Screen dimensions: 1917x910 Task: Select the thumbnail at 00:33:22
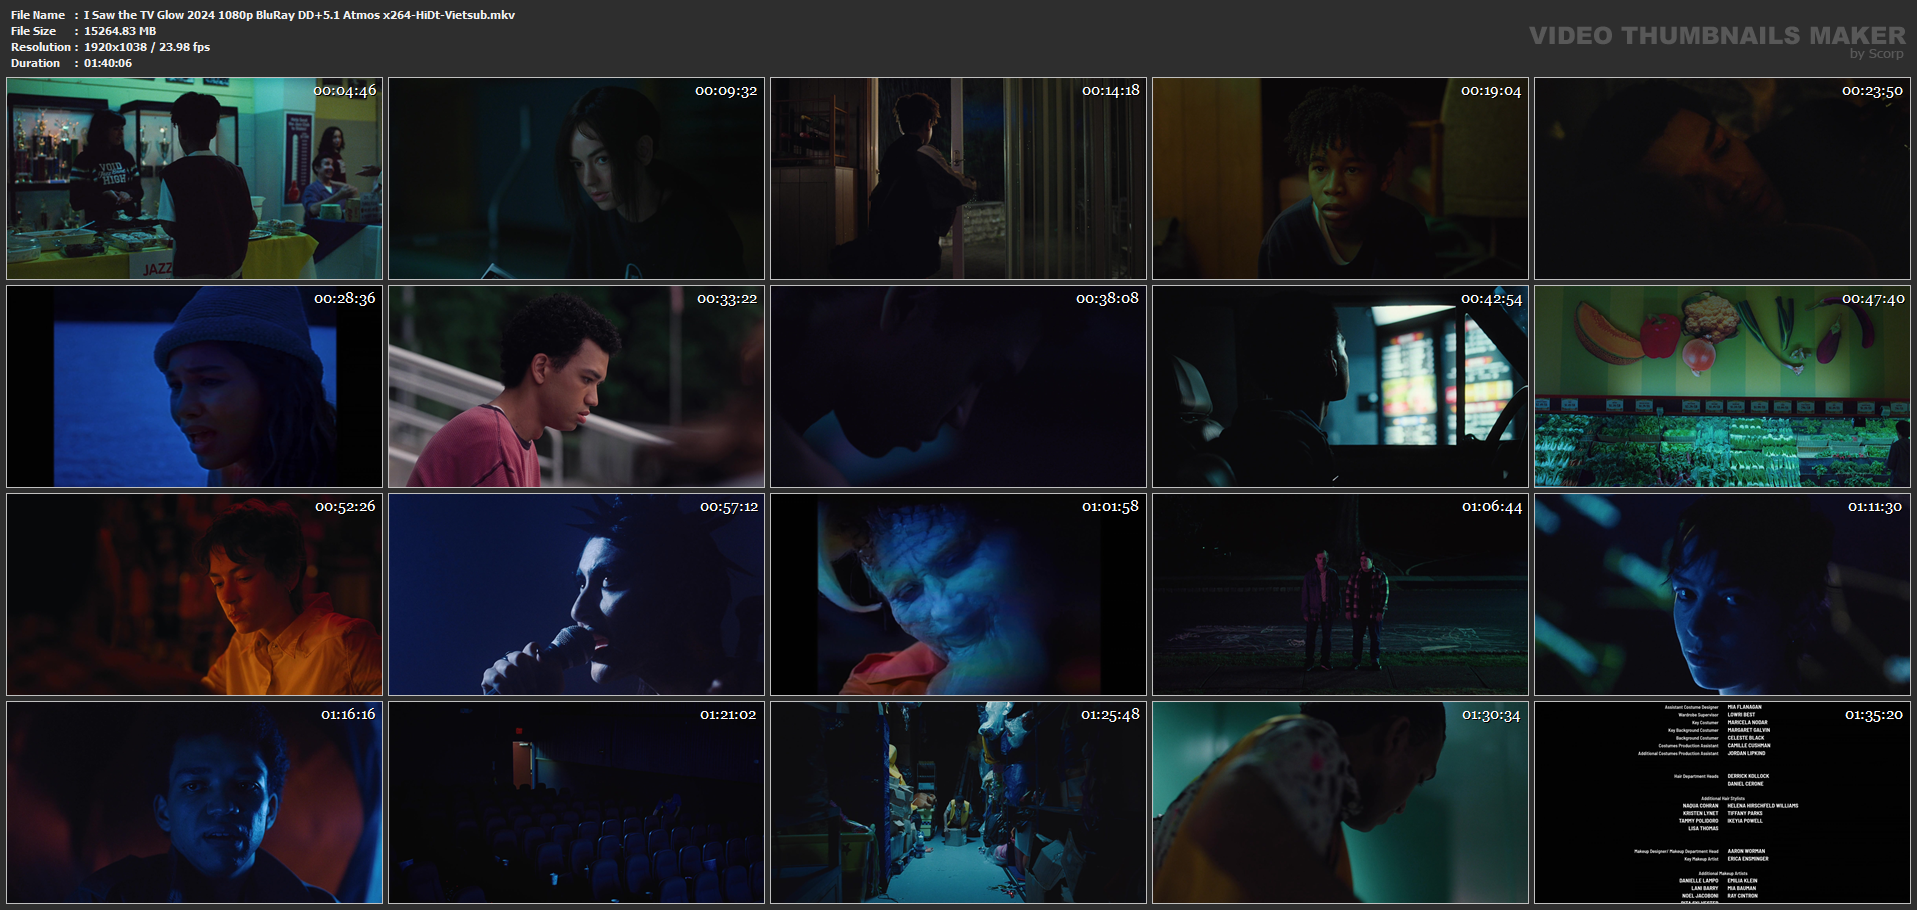[576, 386]
